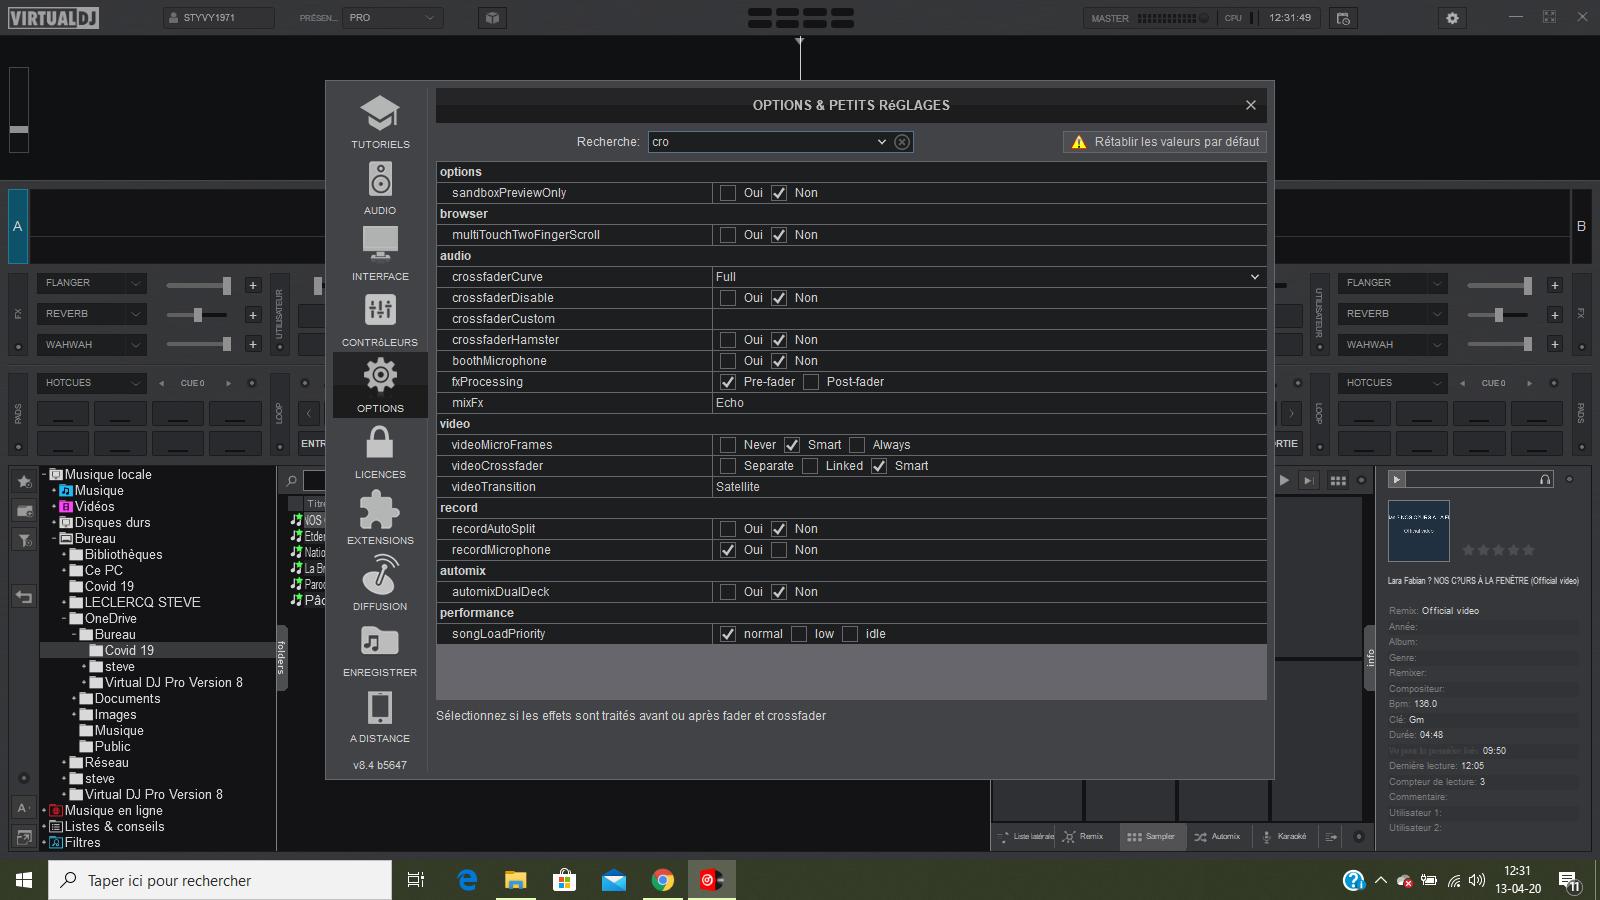The height and width of the screenshot is (900, 1600).
Task: Click Rétablir les valeurs par défaut
Action: click(1165, 142)
